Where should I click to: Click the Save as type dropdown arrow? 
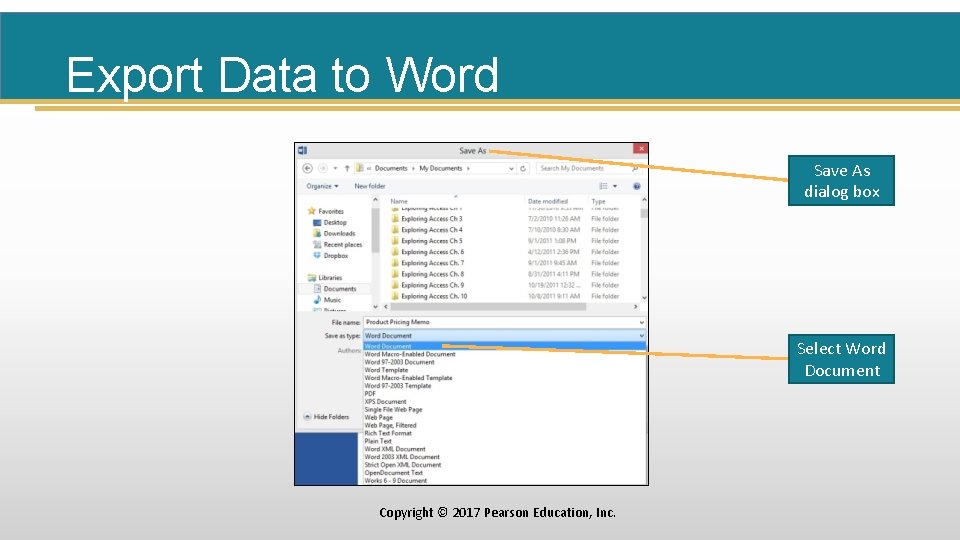click(641, 336)
